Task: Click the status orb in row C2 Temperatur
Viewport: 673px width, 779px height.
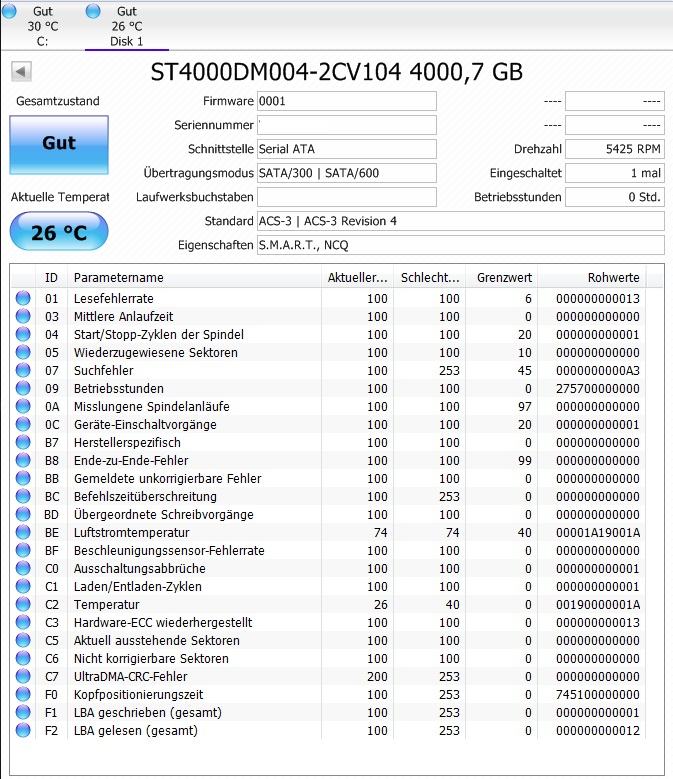Action: tap(23, 604)
